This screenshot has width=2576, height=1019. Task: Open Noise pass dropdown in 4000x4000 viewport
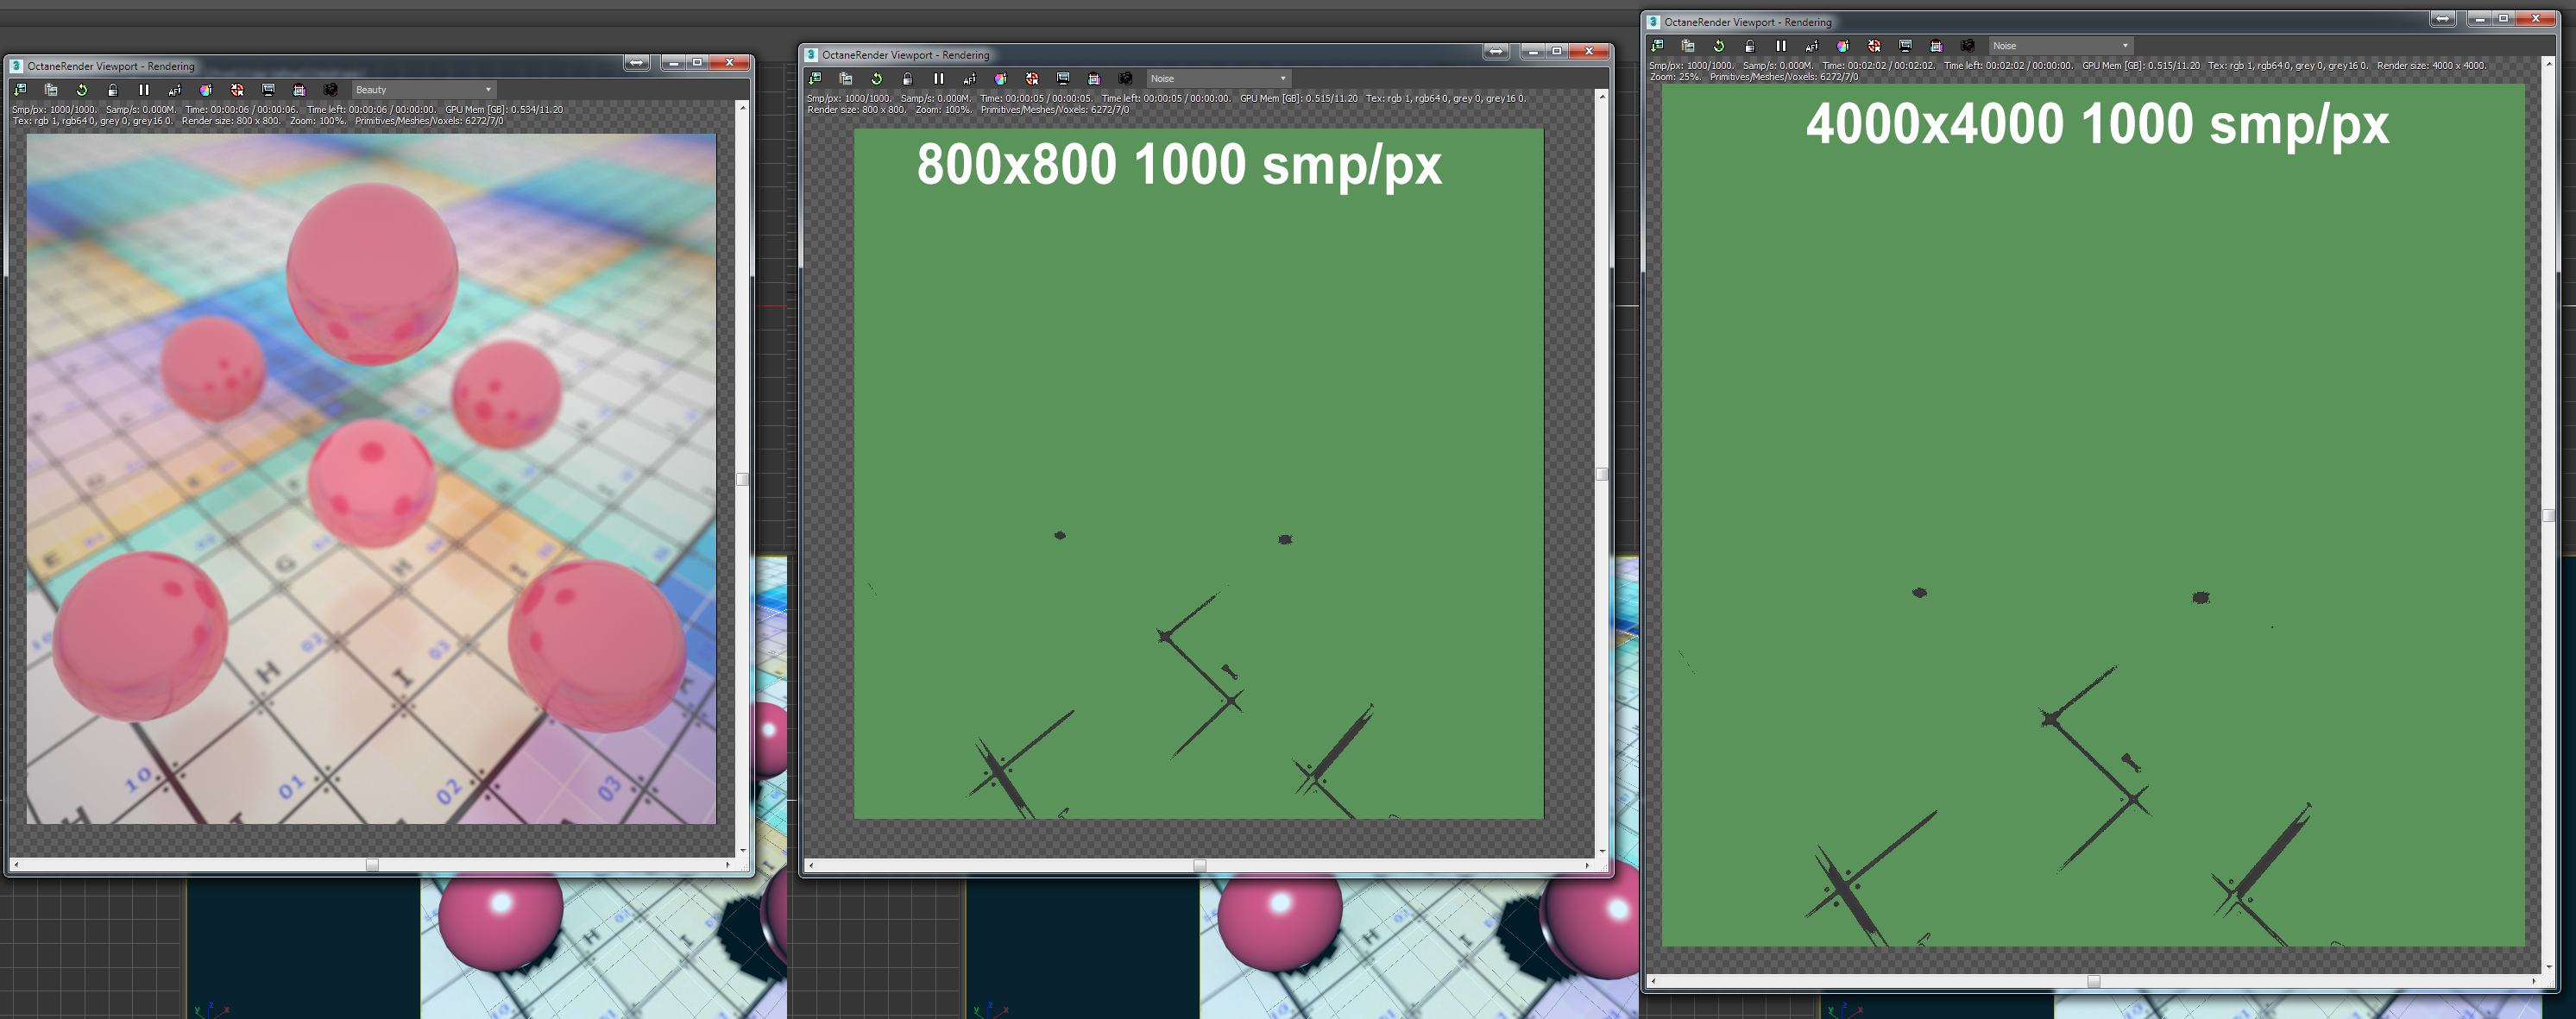pos(2060,46)
